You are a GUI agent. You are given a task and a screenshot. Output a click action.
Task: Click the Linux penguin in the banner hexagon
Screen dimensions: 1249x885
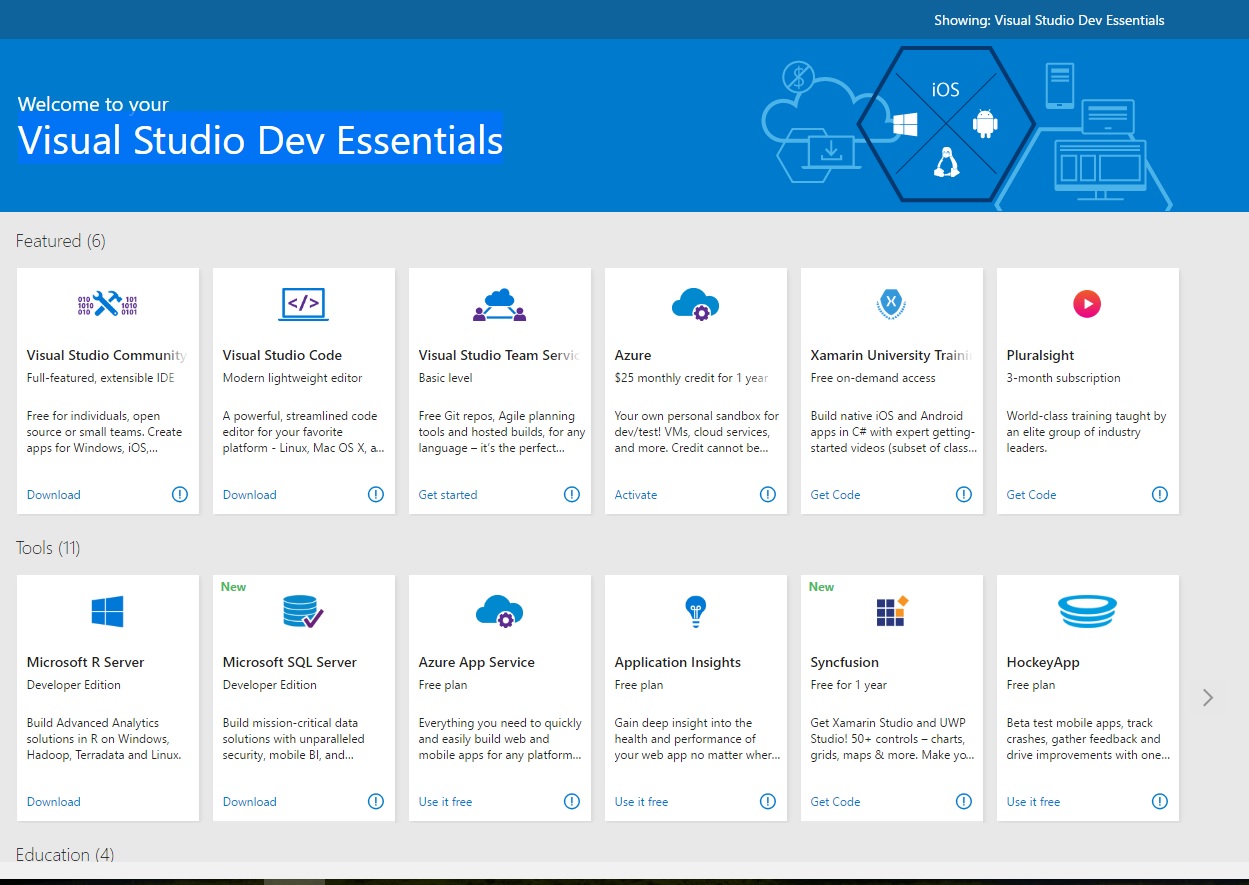tap(946, 161)
